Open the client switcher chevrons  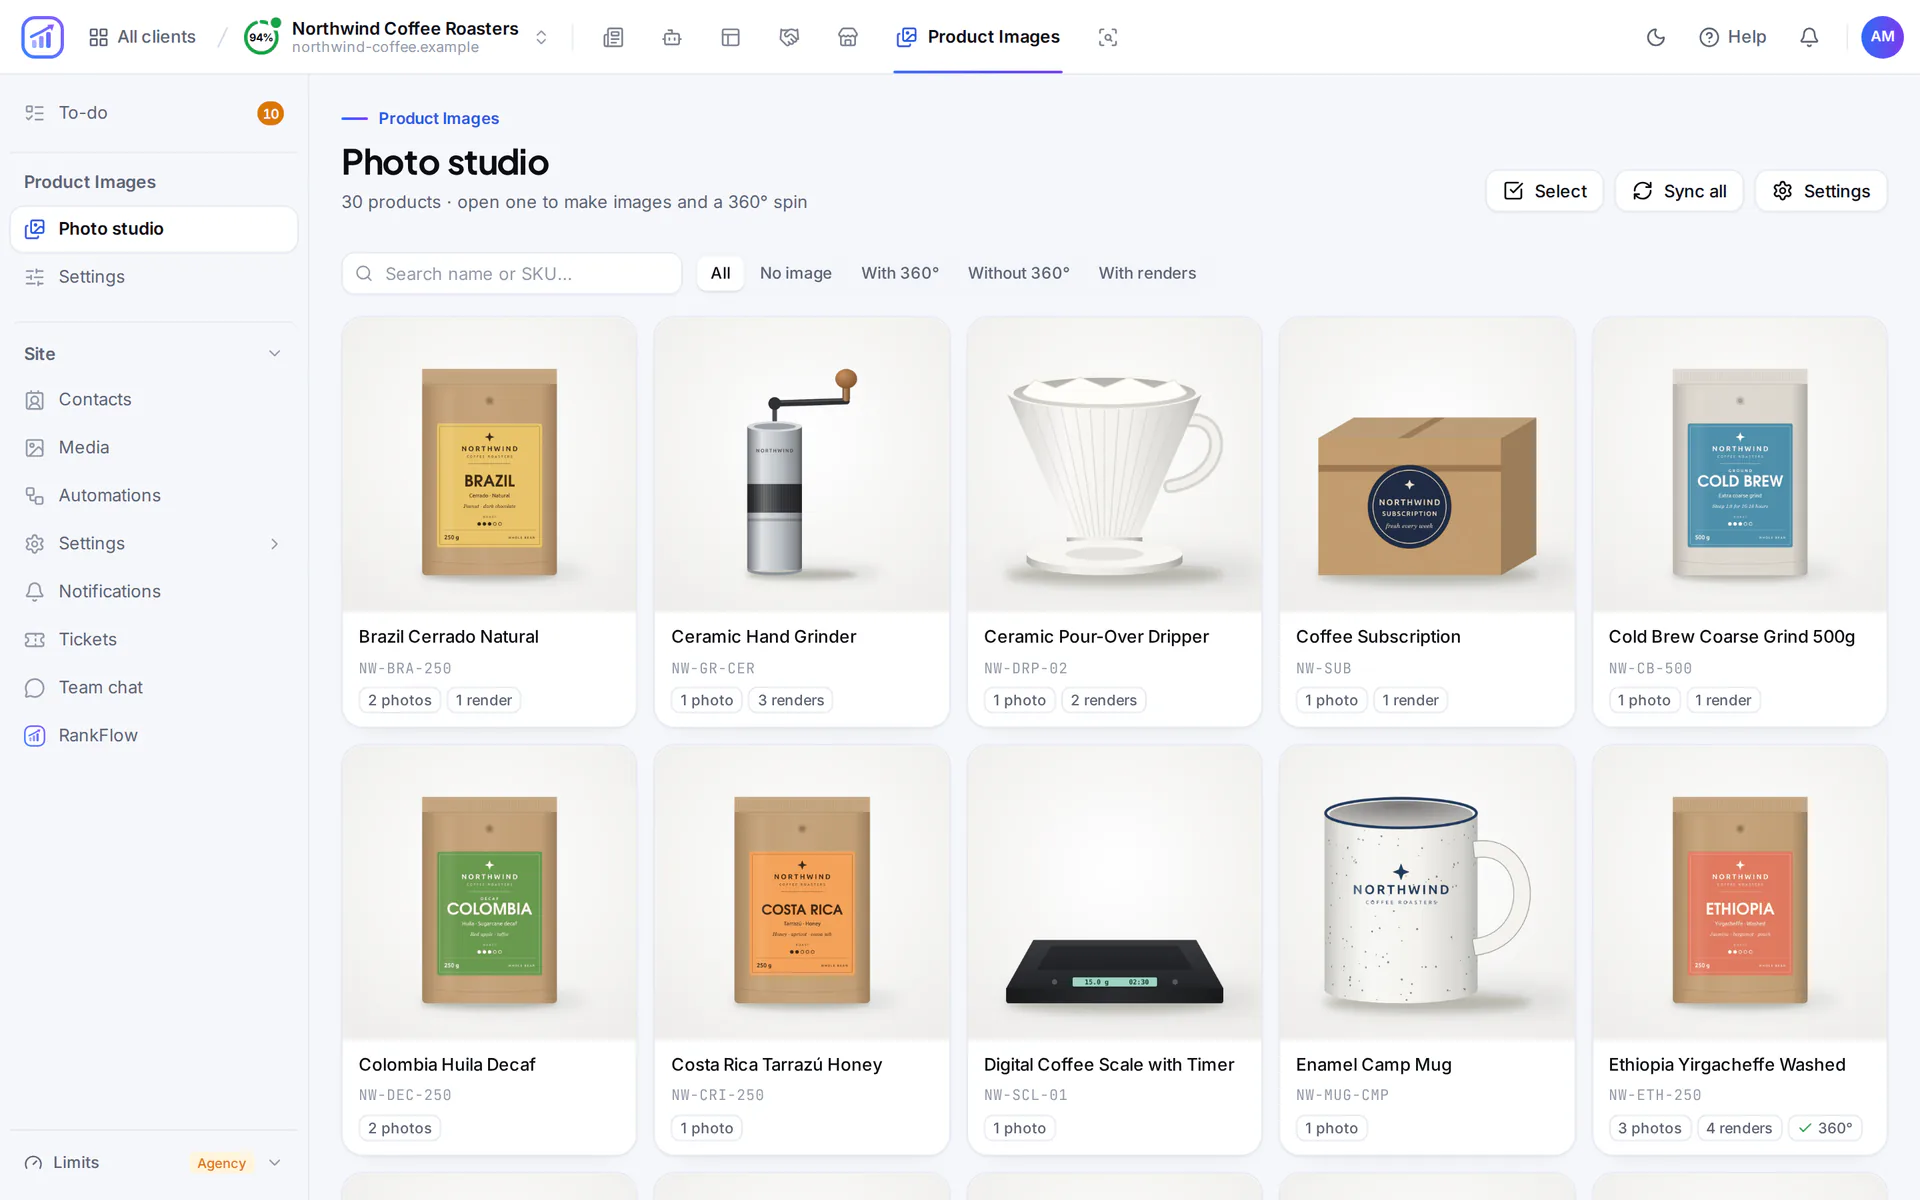tap(541, 37)
